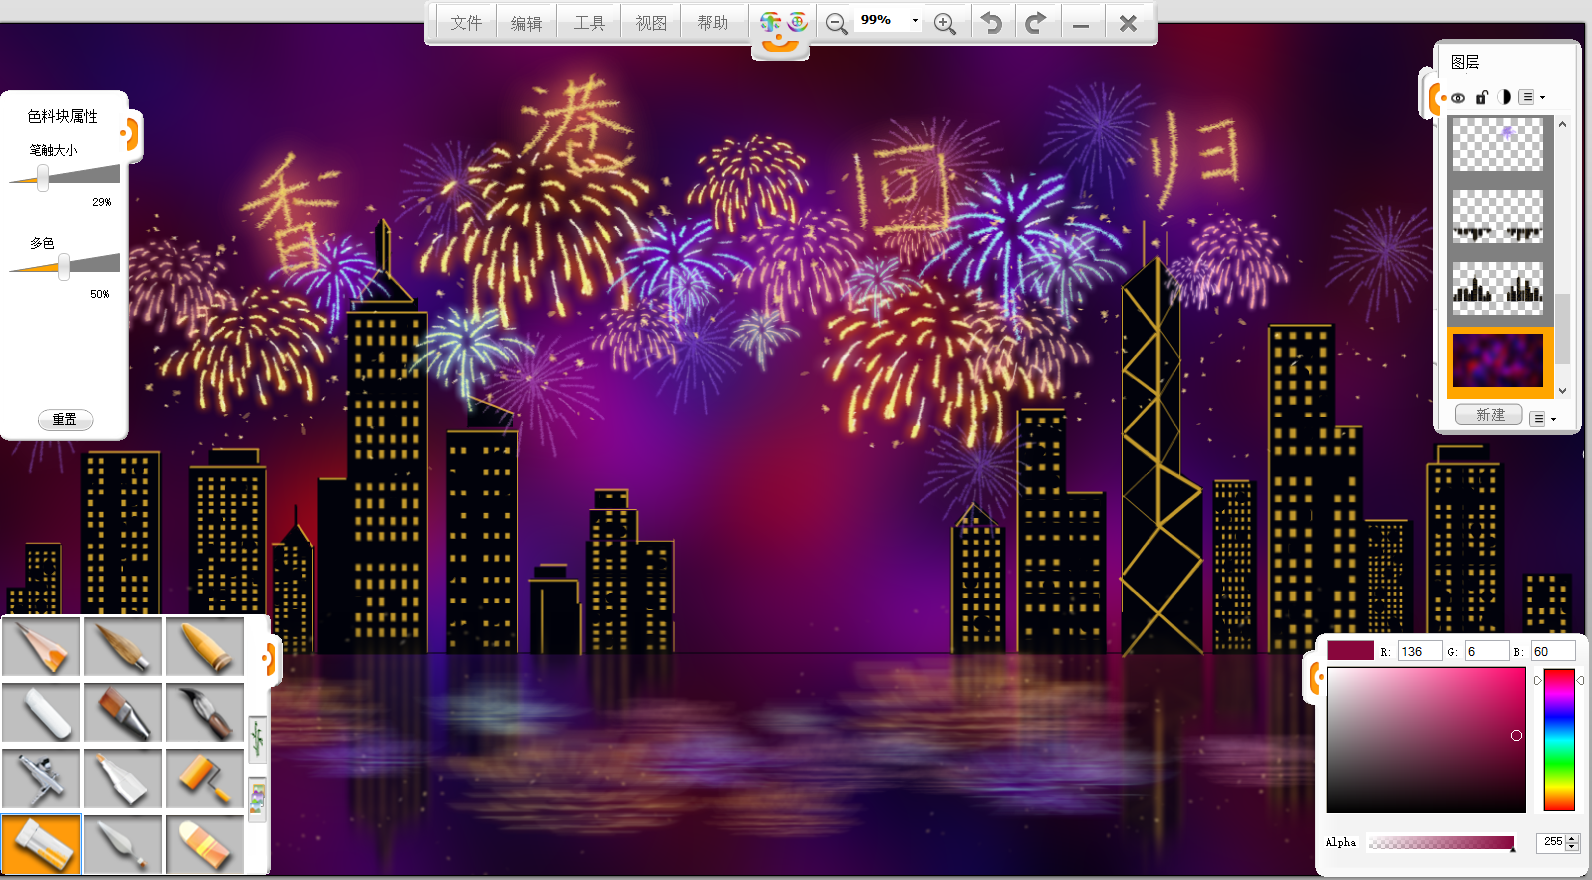Undo the last action
The width and height of the screenshot is (1592, 880).
(991, 23)
